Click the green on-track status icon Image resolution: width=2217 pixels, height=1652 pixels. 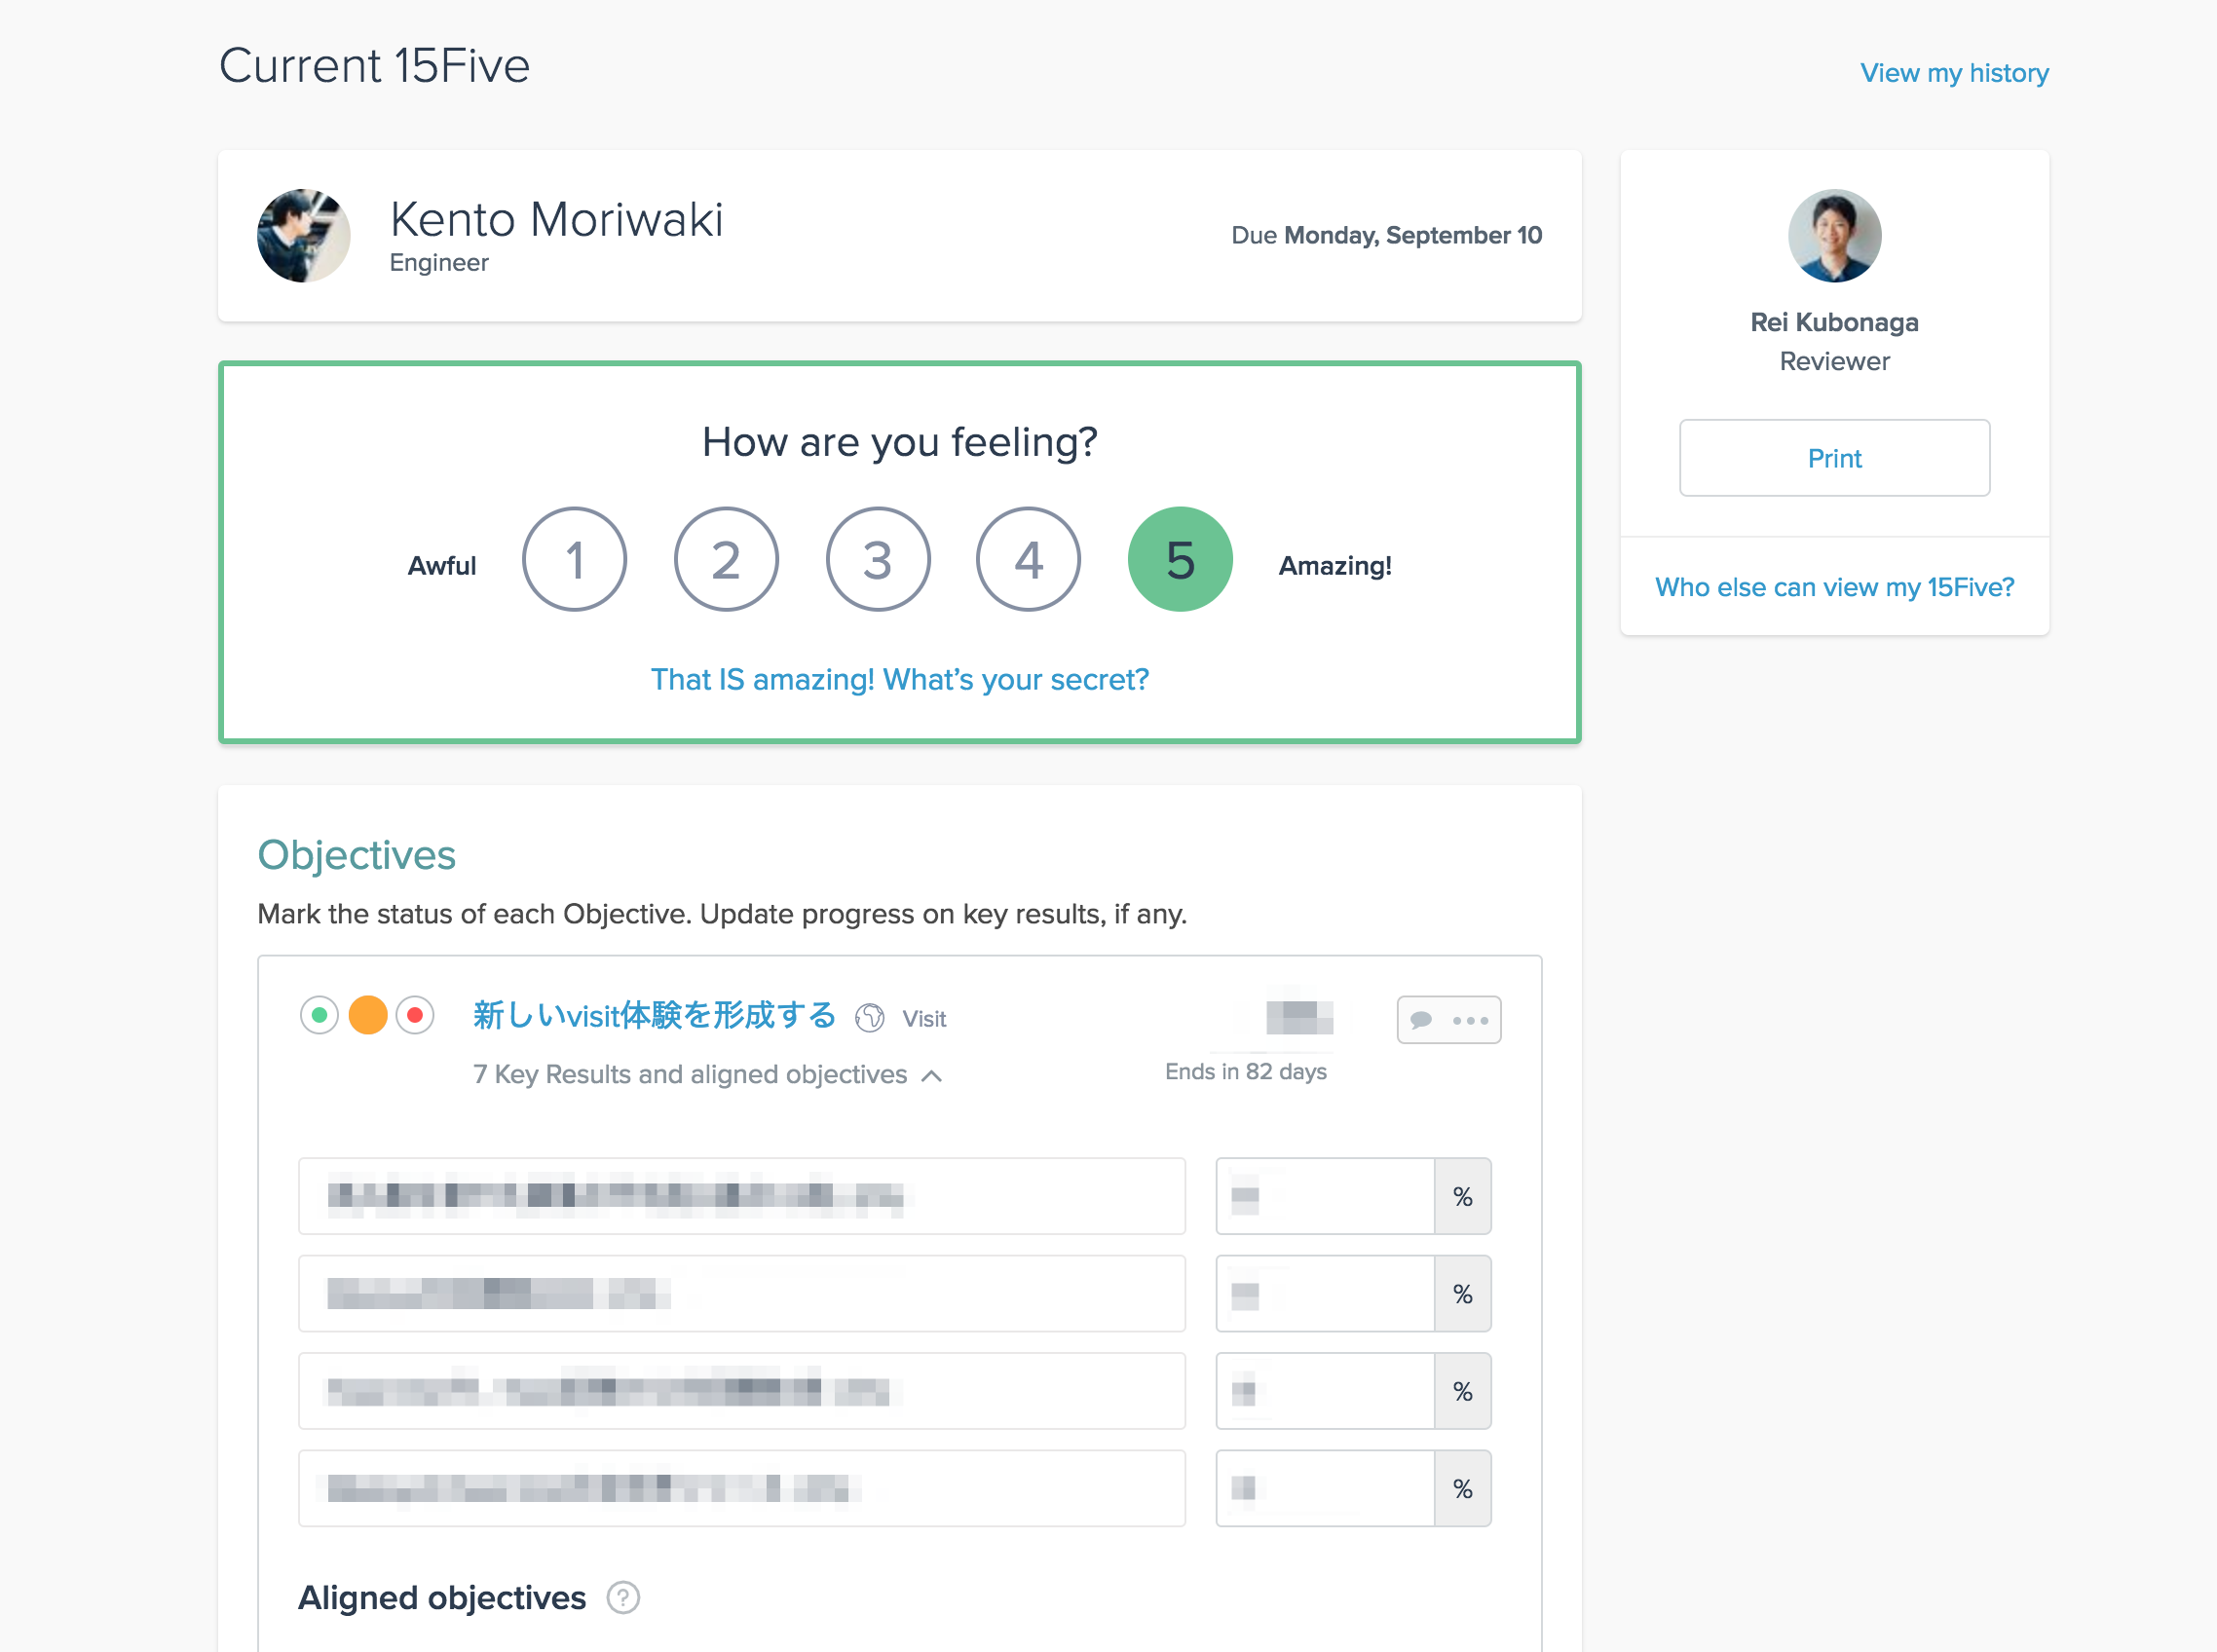[x=318, y=1017]
